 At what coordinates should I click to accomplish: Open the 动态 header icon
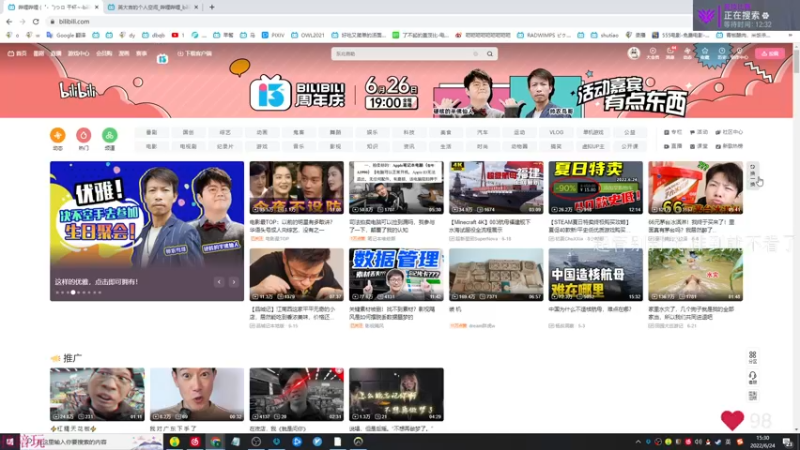tap(687, 53)
